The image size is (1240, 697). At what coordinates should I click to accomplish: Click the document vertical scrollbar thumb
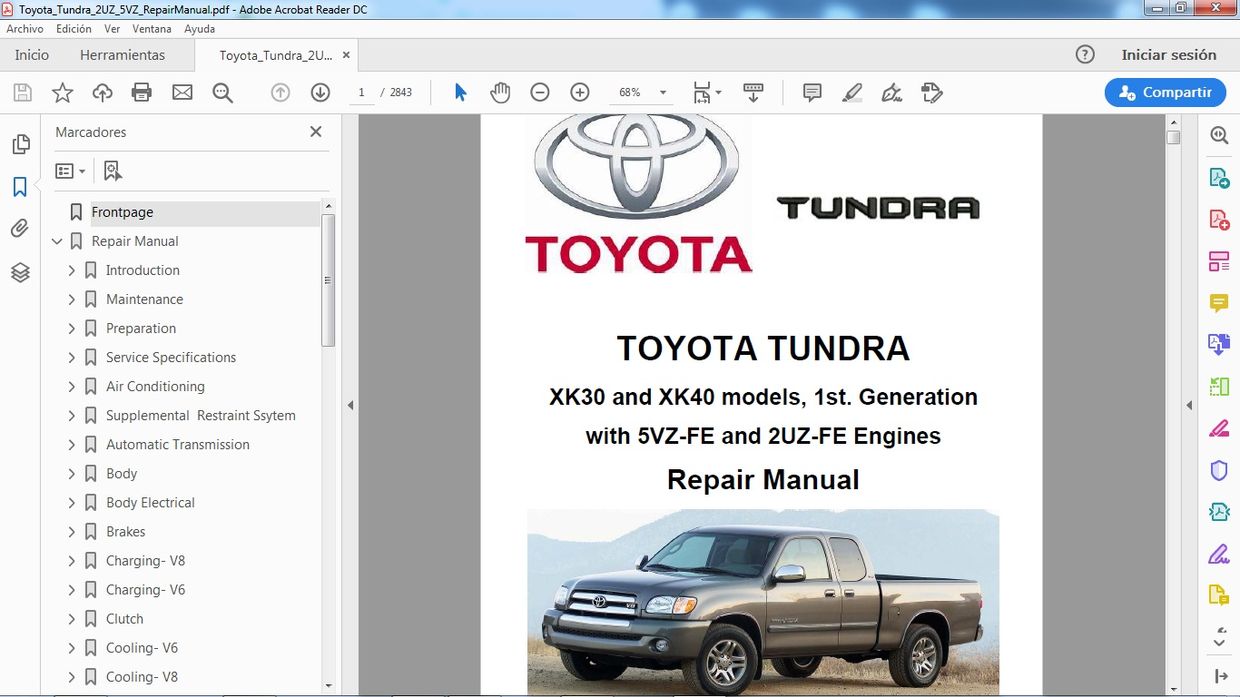(1173, 138)
